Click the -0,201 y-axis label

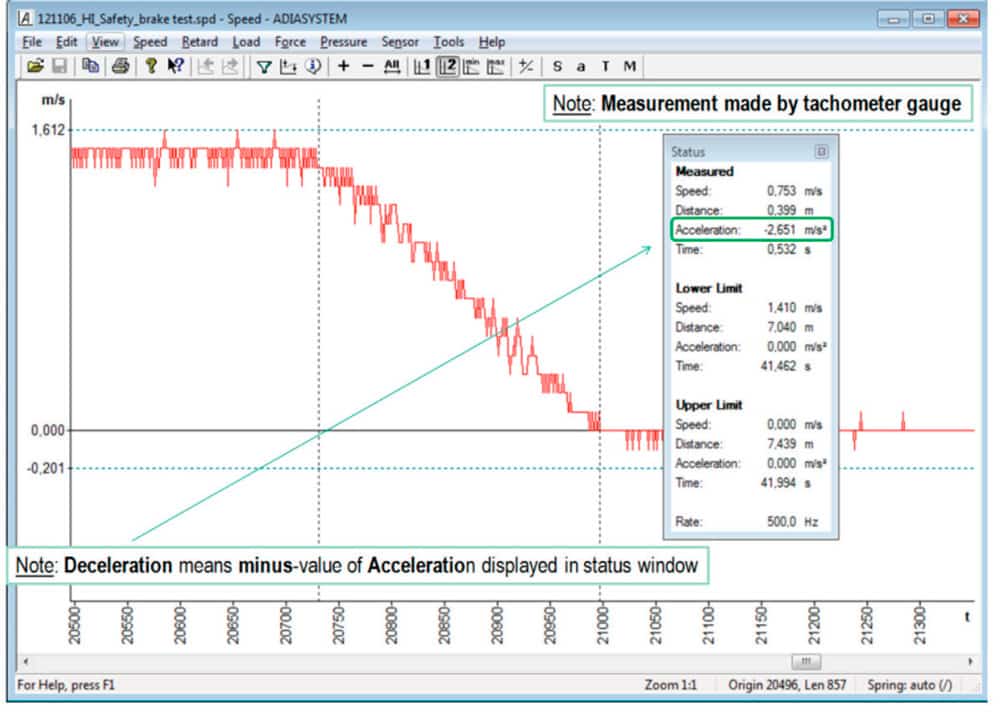click(46, 469)
